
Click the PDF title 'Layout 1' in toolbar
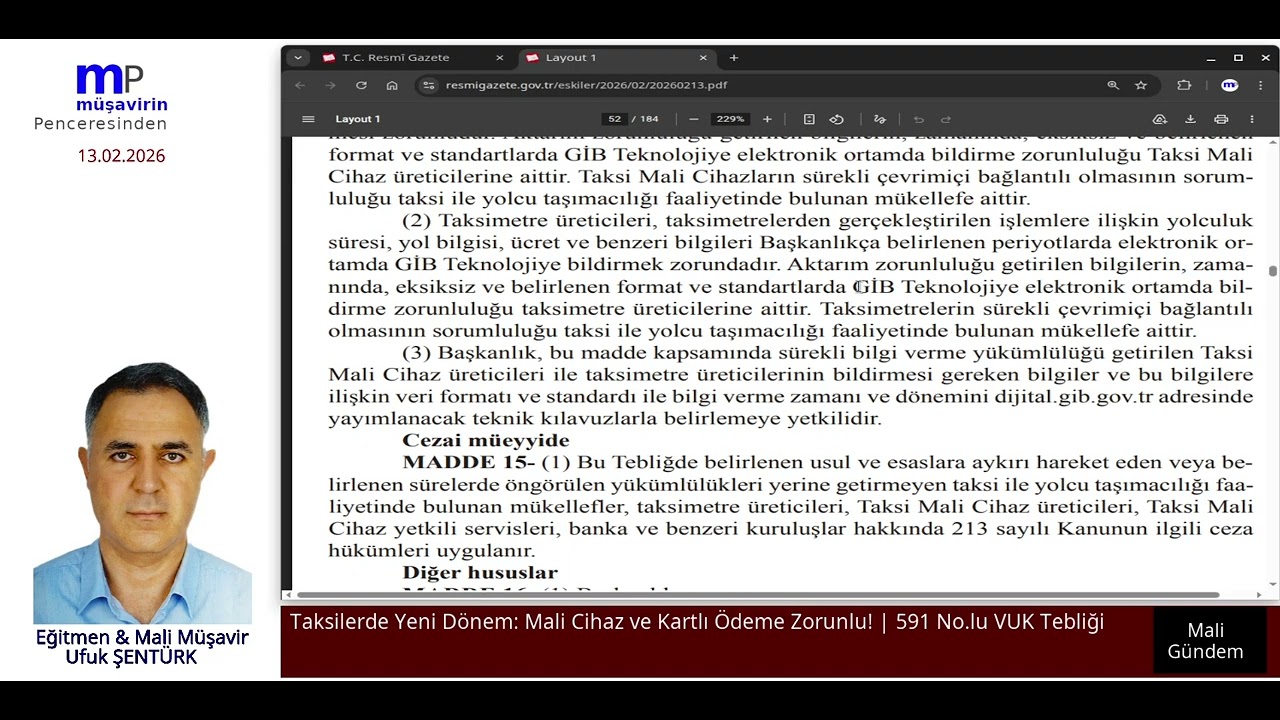click(357, 119)
